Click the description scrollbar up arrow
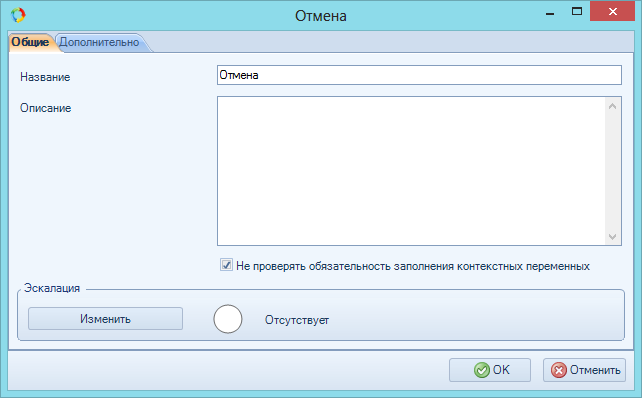This screenshot has width=642, height=398. [613, 106]
